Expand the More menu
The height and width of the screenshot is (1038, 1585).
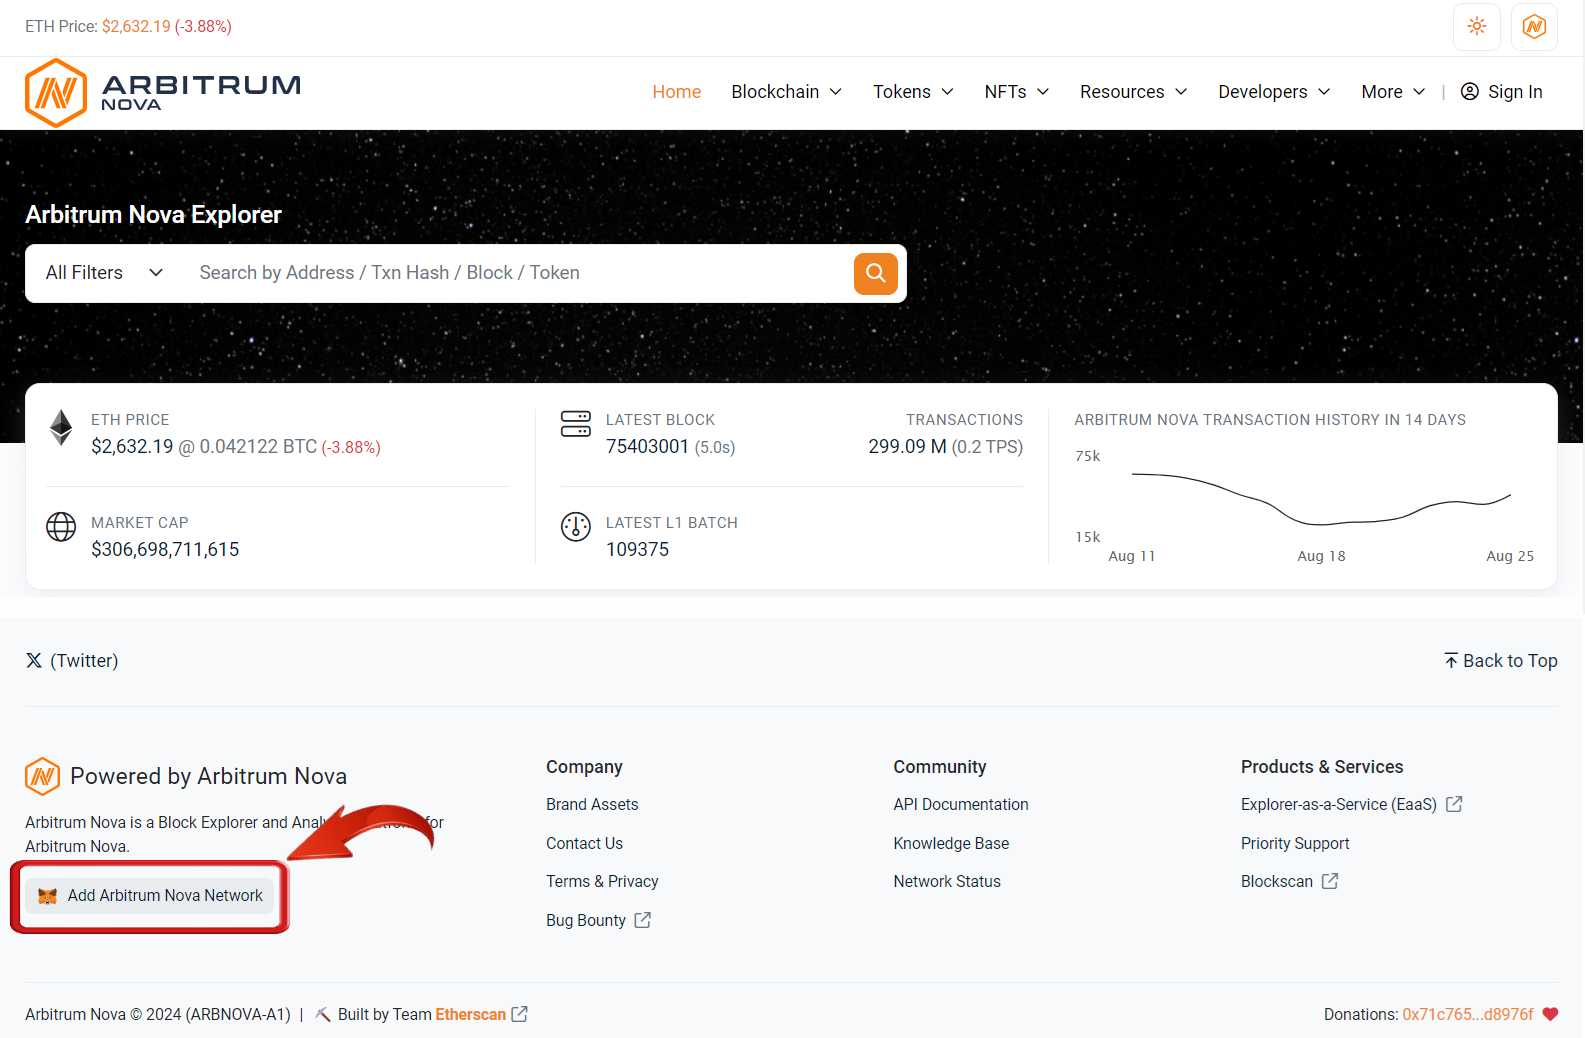tap(1393, 91)
